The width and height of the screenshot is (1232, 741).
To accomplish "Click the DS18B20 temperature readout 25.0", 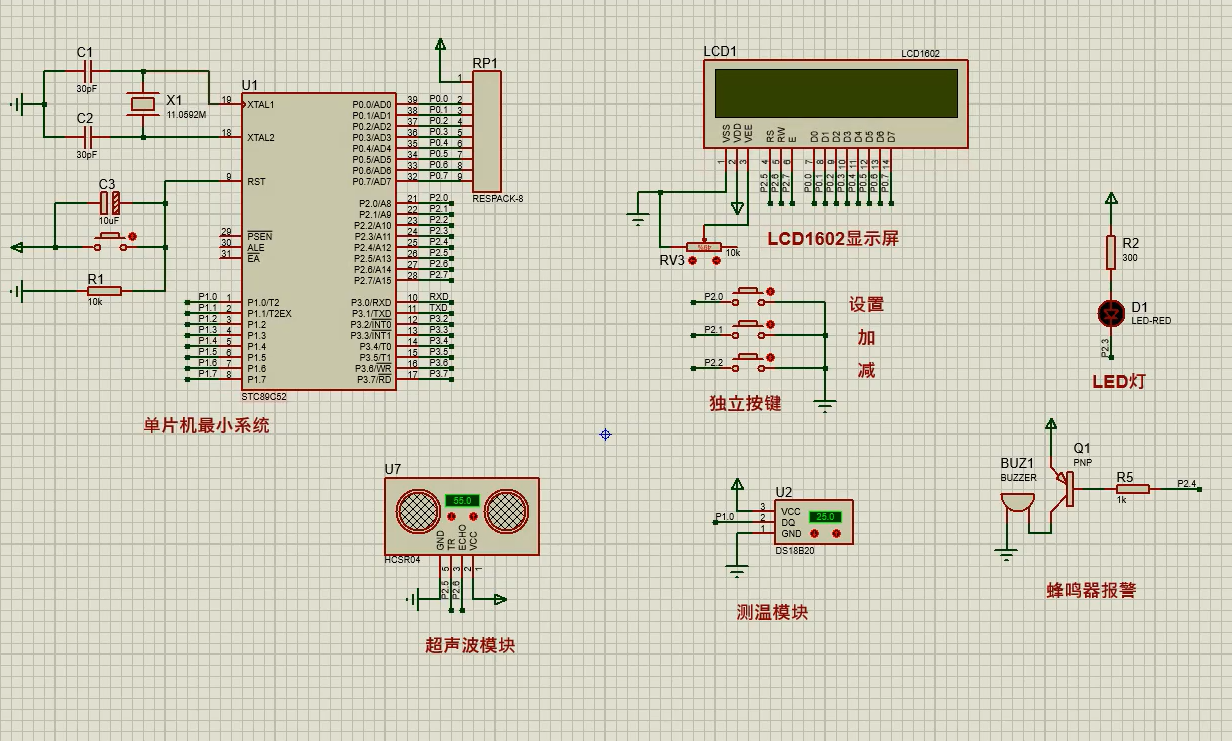I will click(825, 517).
